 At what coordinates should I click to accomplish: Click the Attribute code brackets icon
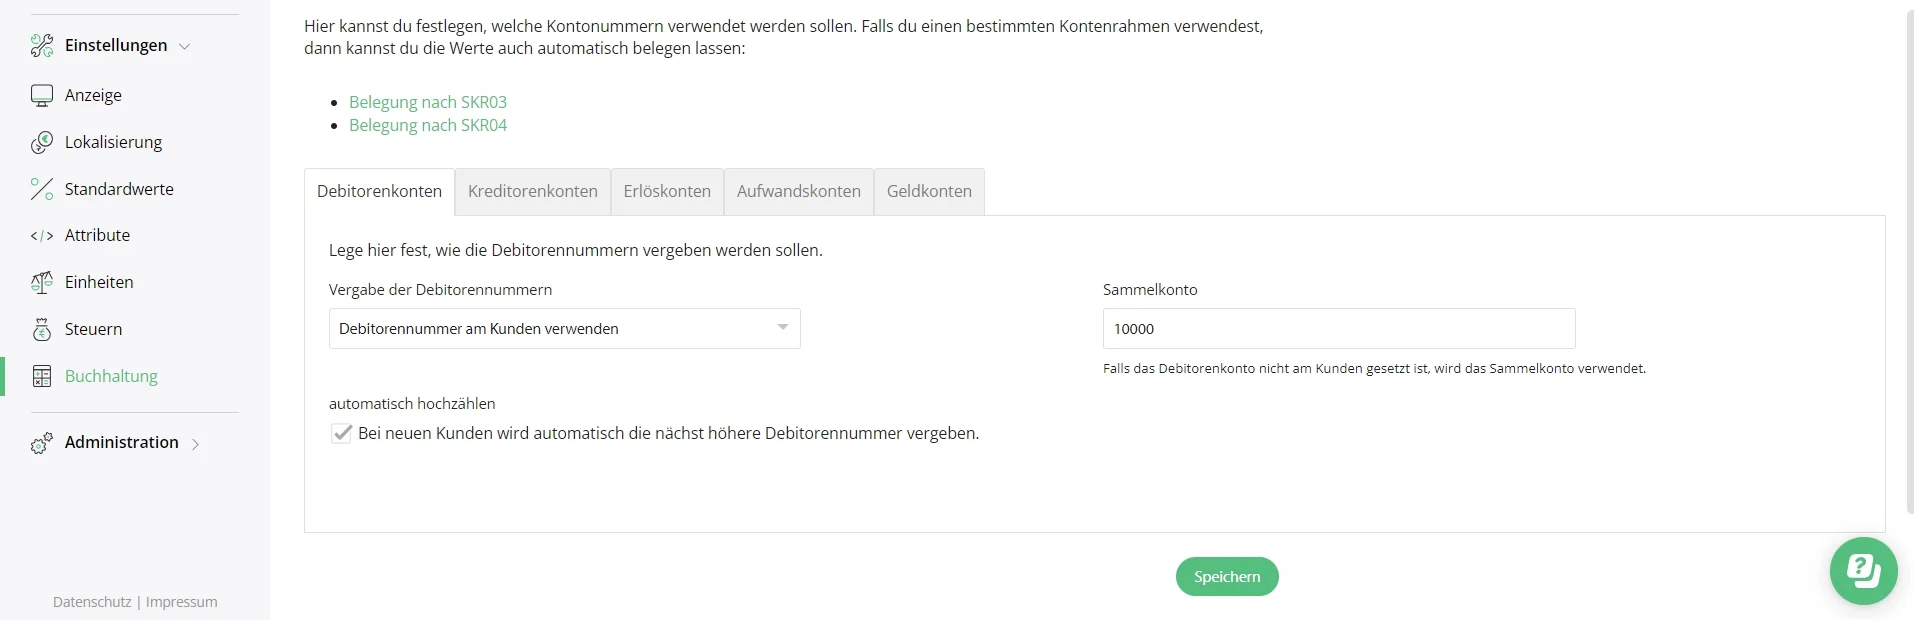point(42,236)
